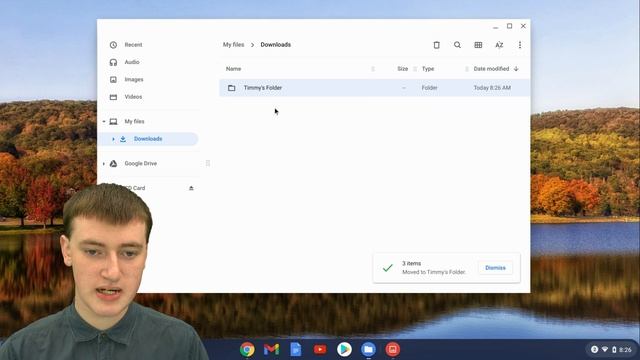
Task: Click the Downloads breadcrumb label
Action: pyautogui.click(x=276, y=45)
